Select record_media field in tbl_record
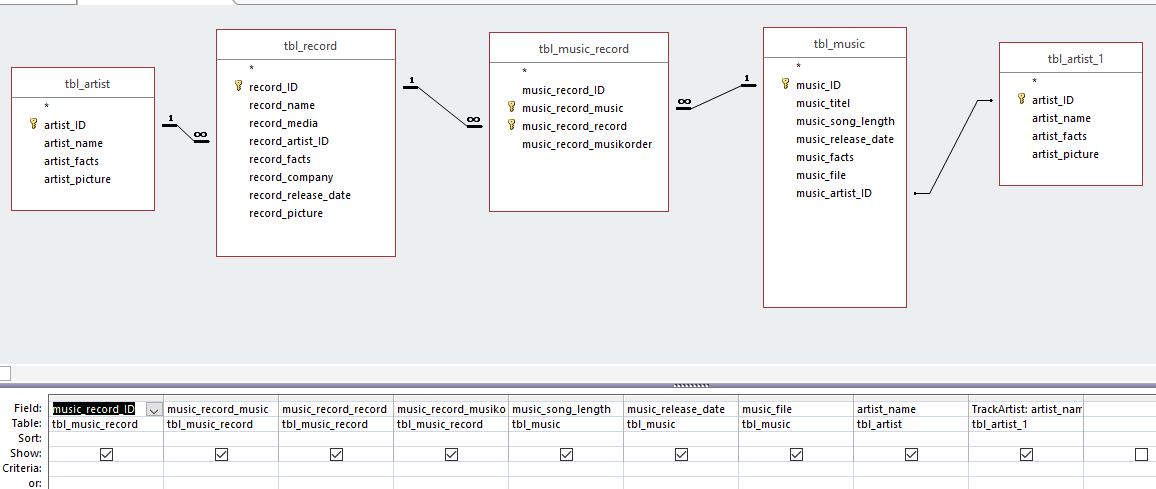The image size is (1156, 489). tap(283, 122)
